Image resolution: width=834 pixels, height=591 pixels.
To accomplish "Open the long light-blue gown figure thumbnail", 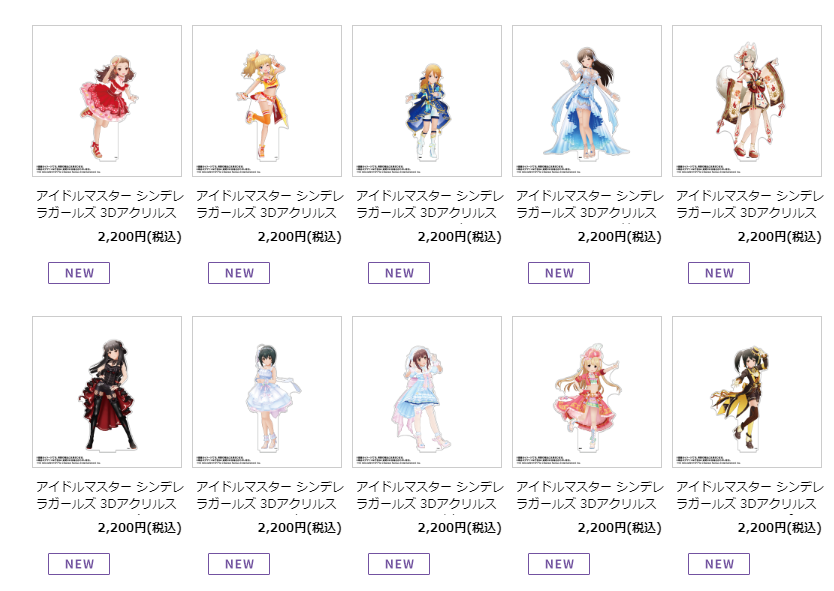I will [587, 101].
